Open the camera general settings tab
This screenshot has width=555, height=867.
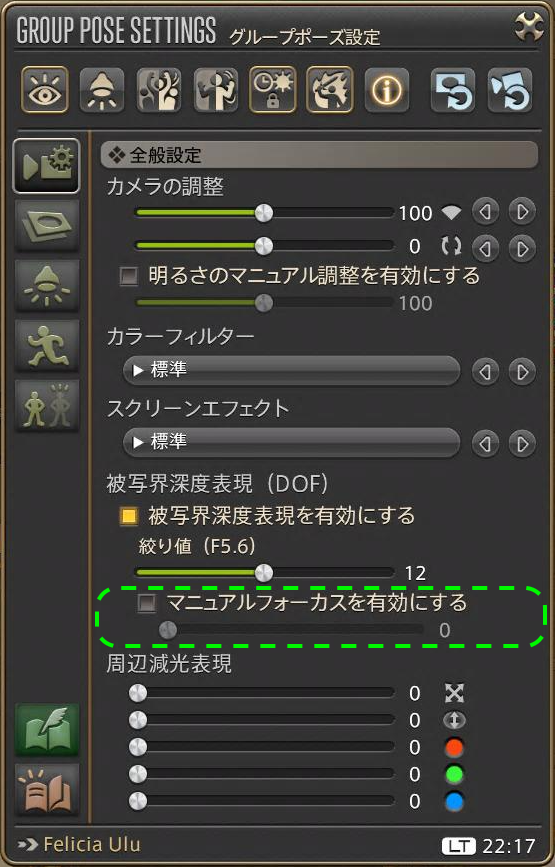click(46, 166)
